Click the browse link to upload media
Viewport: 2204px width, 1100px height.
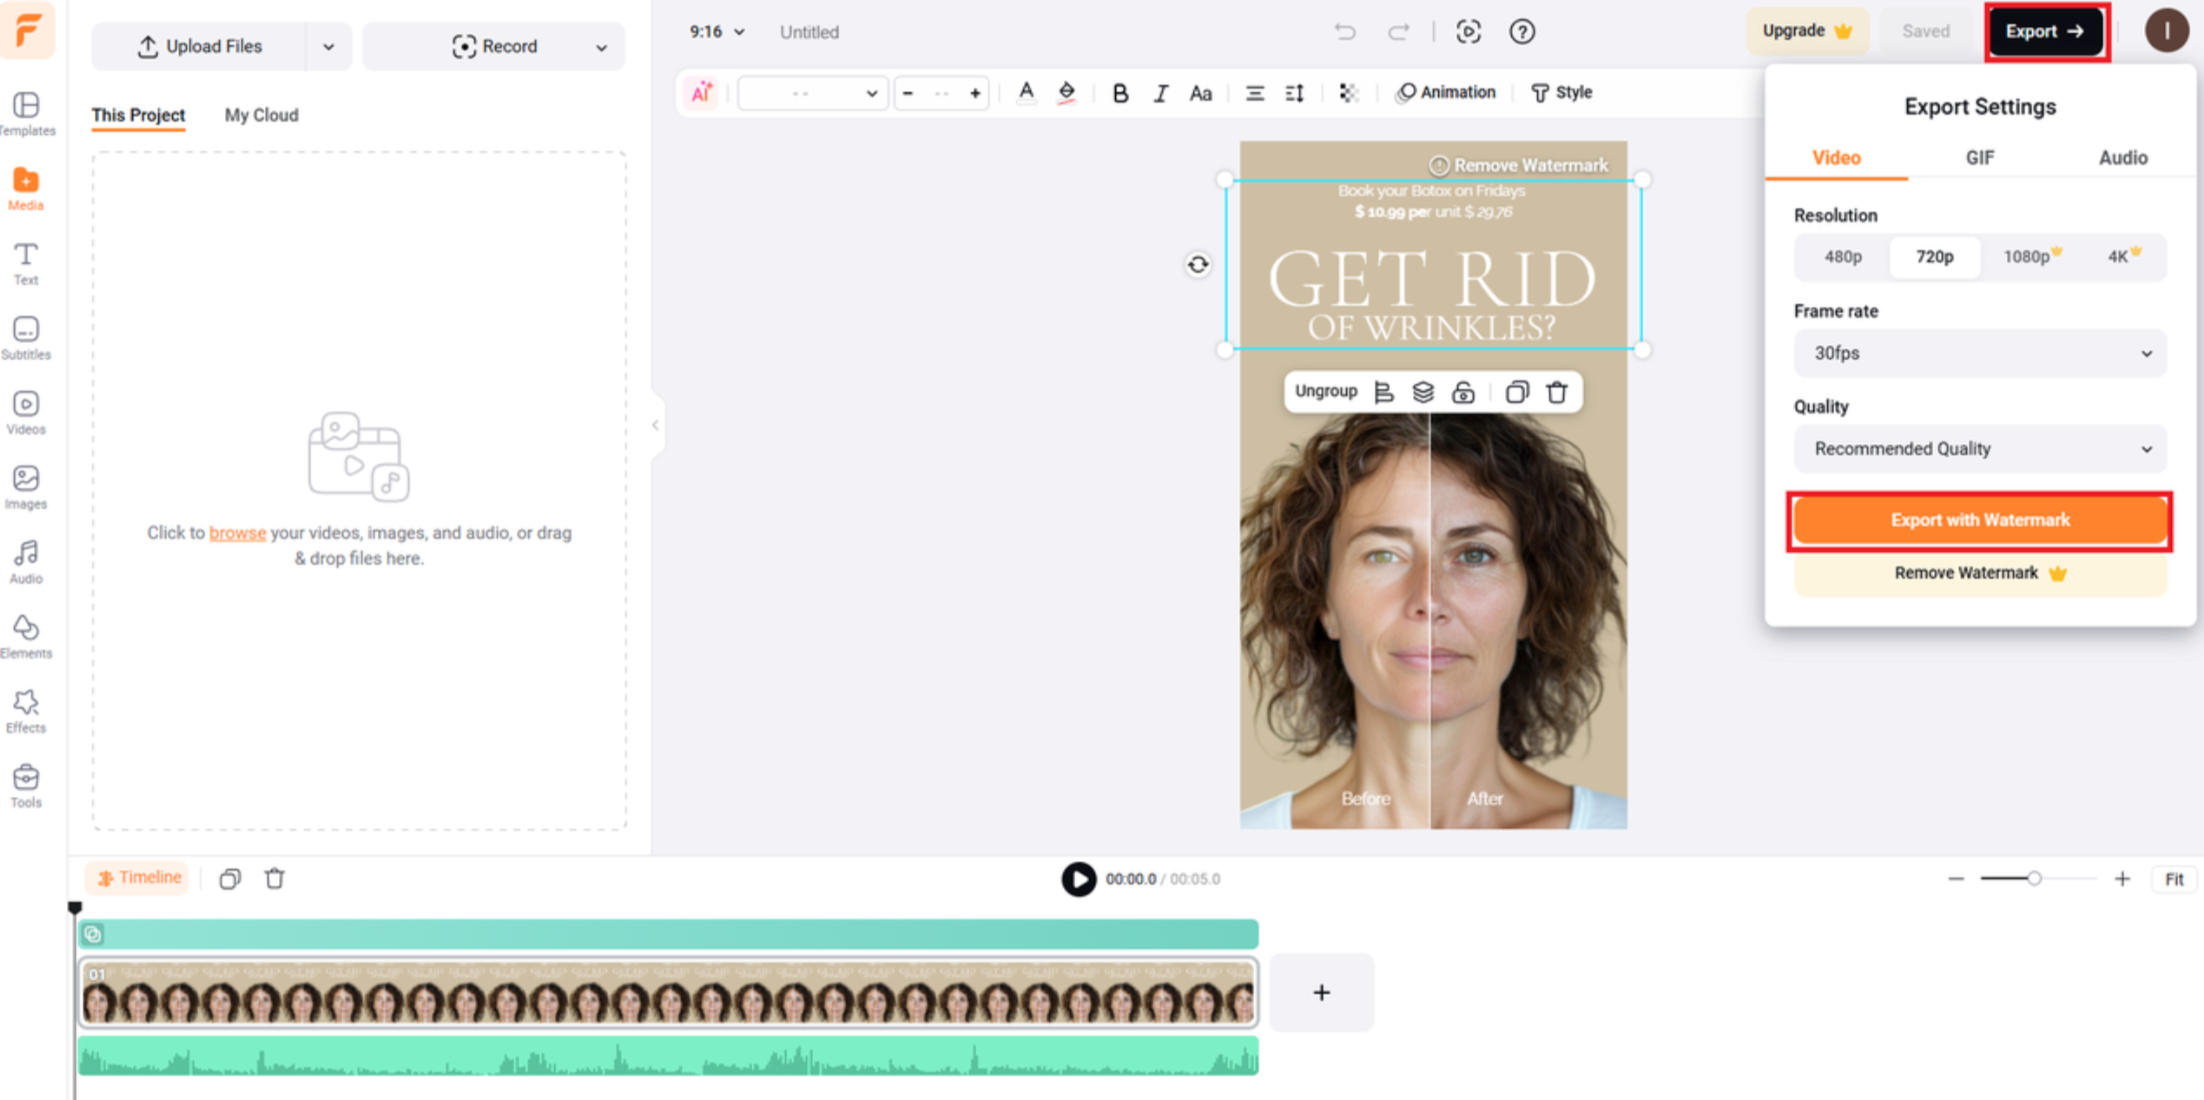click(237, 533)
